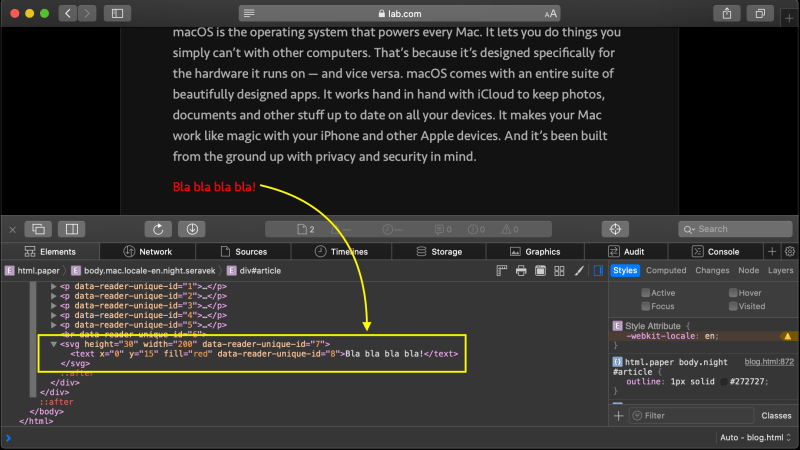800x450 pixels.
Task: Expand the p data-reader-unique-id="3" node
Action: tap(54, 306)
